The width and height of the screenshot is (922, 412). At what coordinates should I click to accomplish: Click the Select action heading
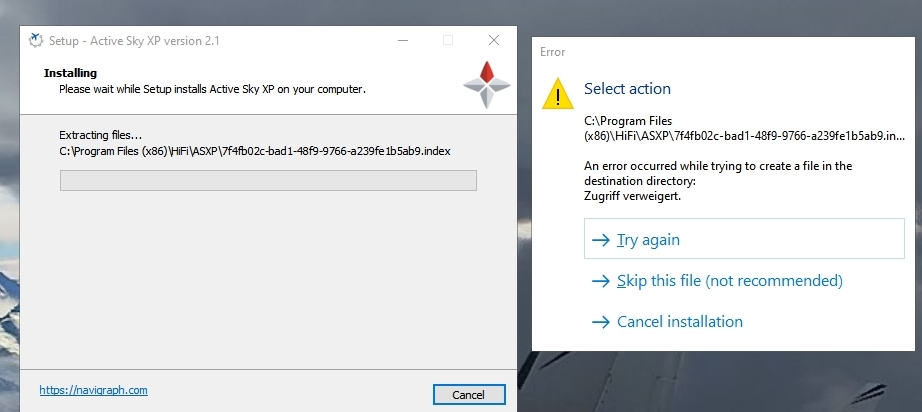click(627, 89)
